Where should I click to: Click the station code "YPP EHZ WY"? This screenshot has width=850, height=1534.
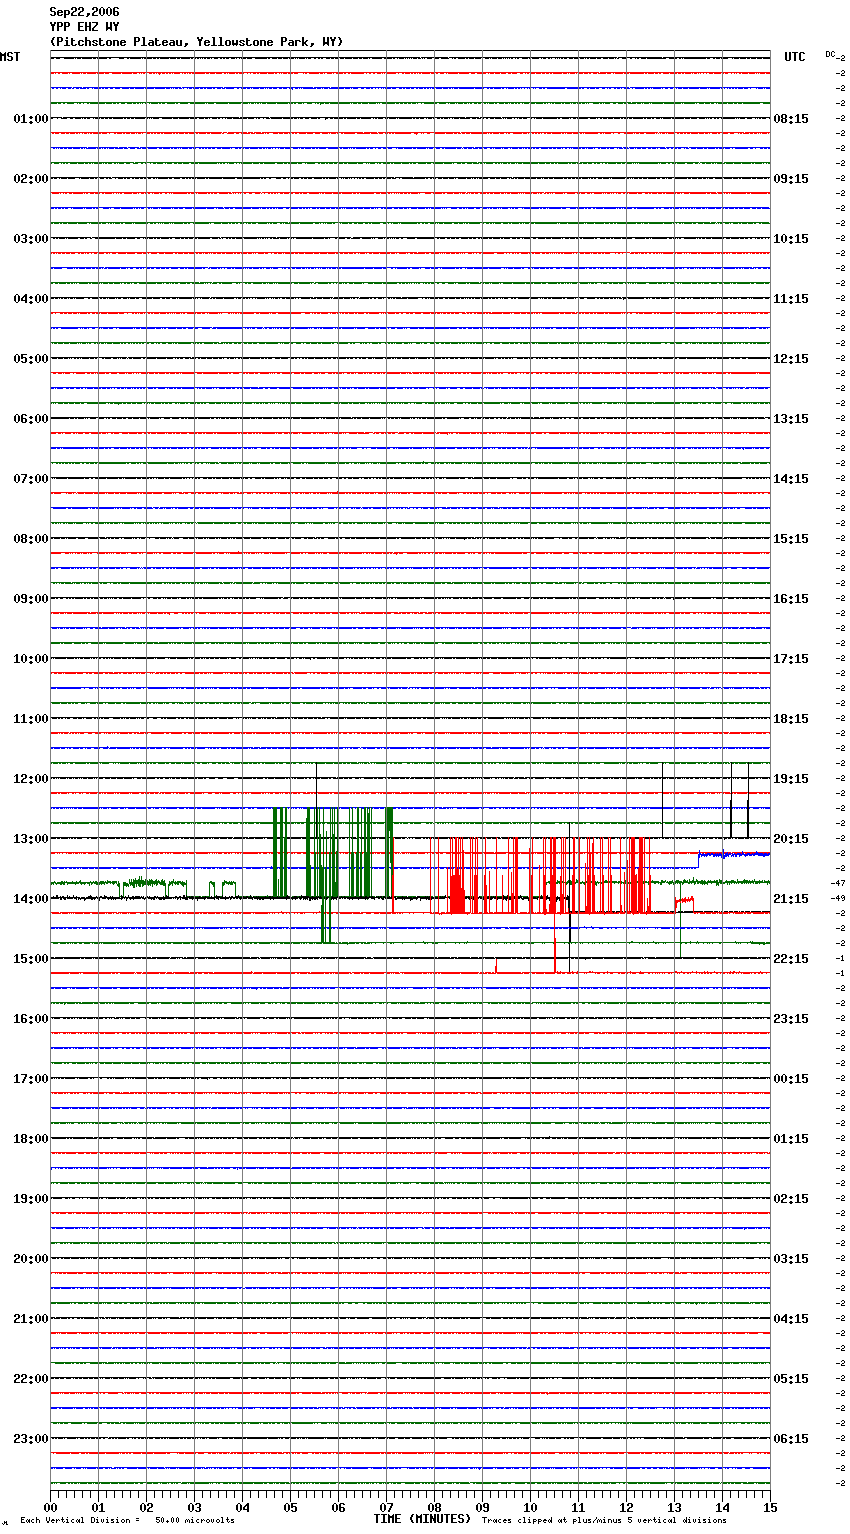coord(84,27)
